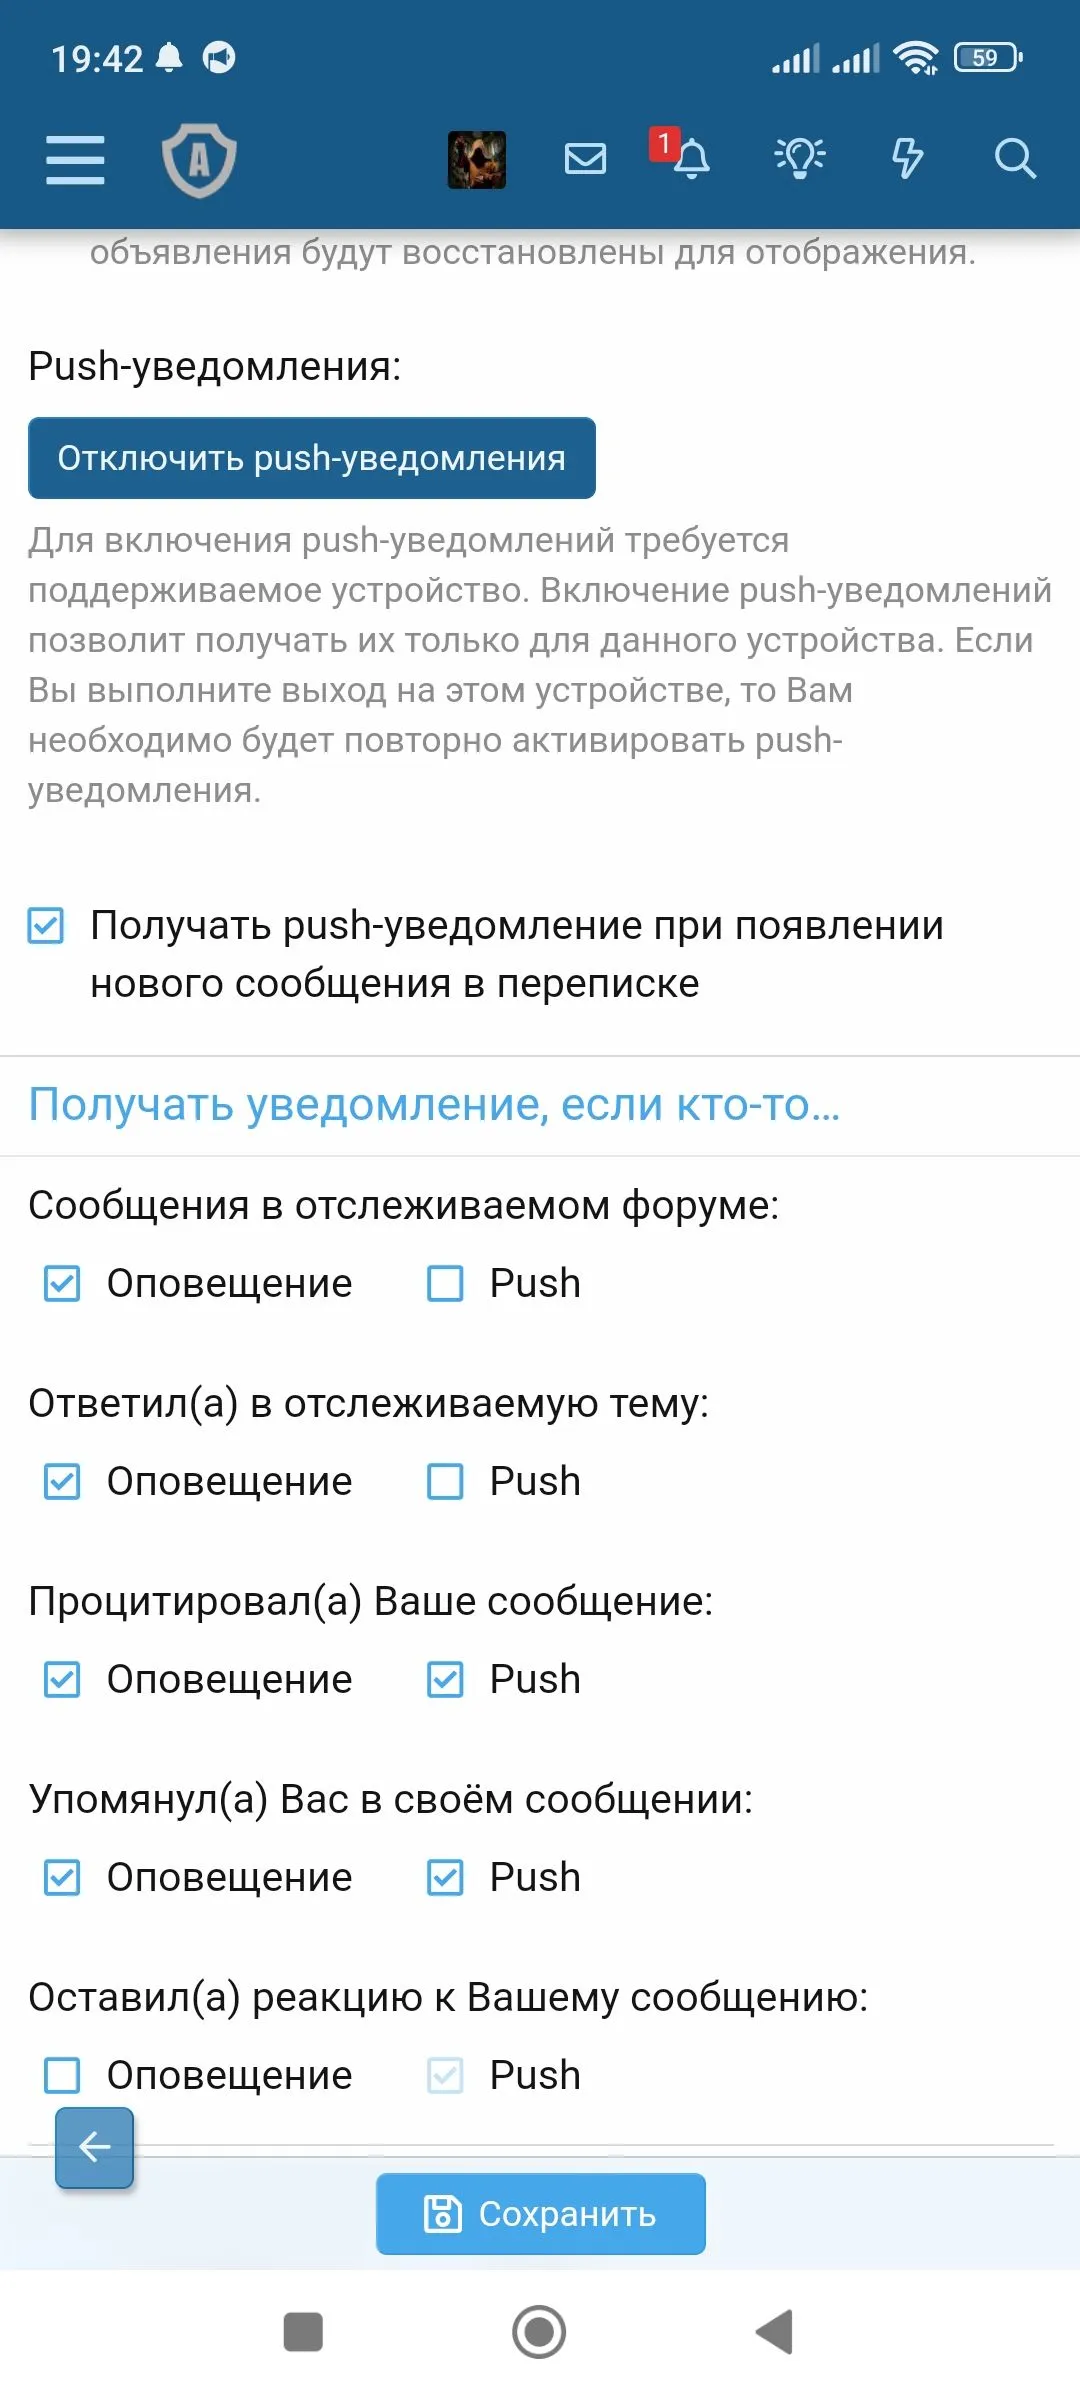Uncheck Оповещение for mentions in messages

point(62,1877)
